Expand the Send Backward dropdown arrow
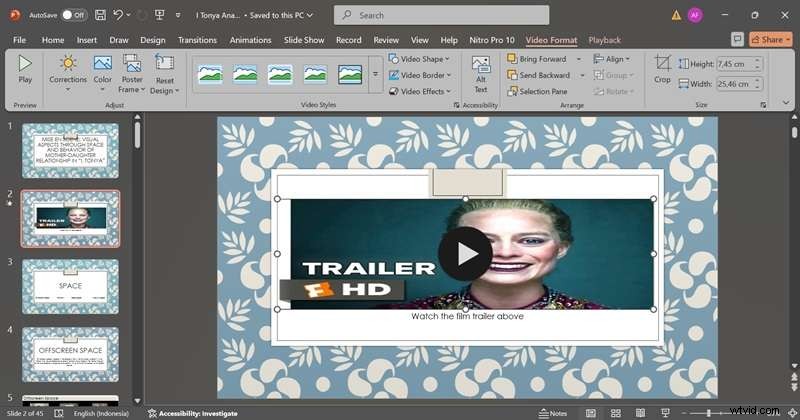 582,75
